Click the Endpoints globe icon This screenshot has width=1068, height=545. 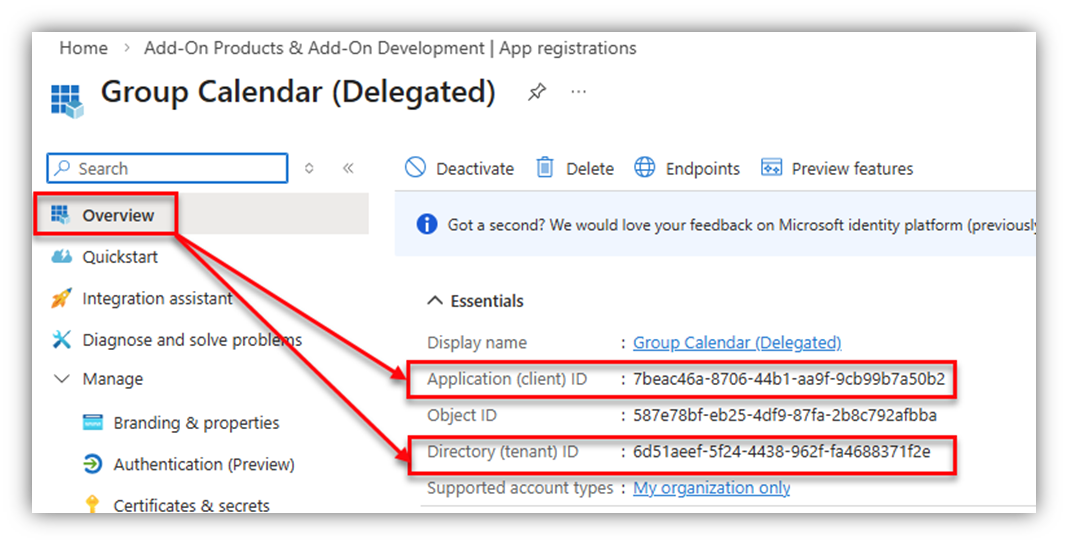point(644,168)
